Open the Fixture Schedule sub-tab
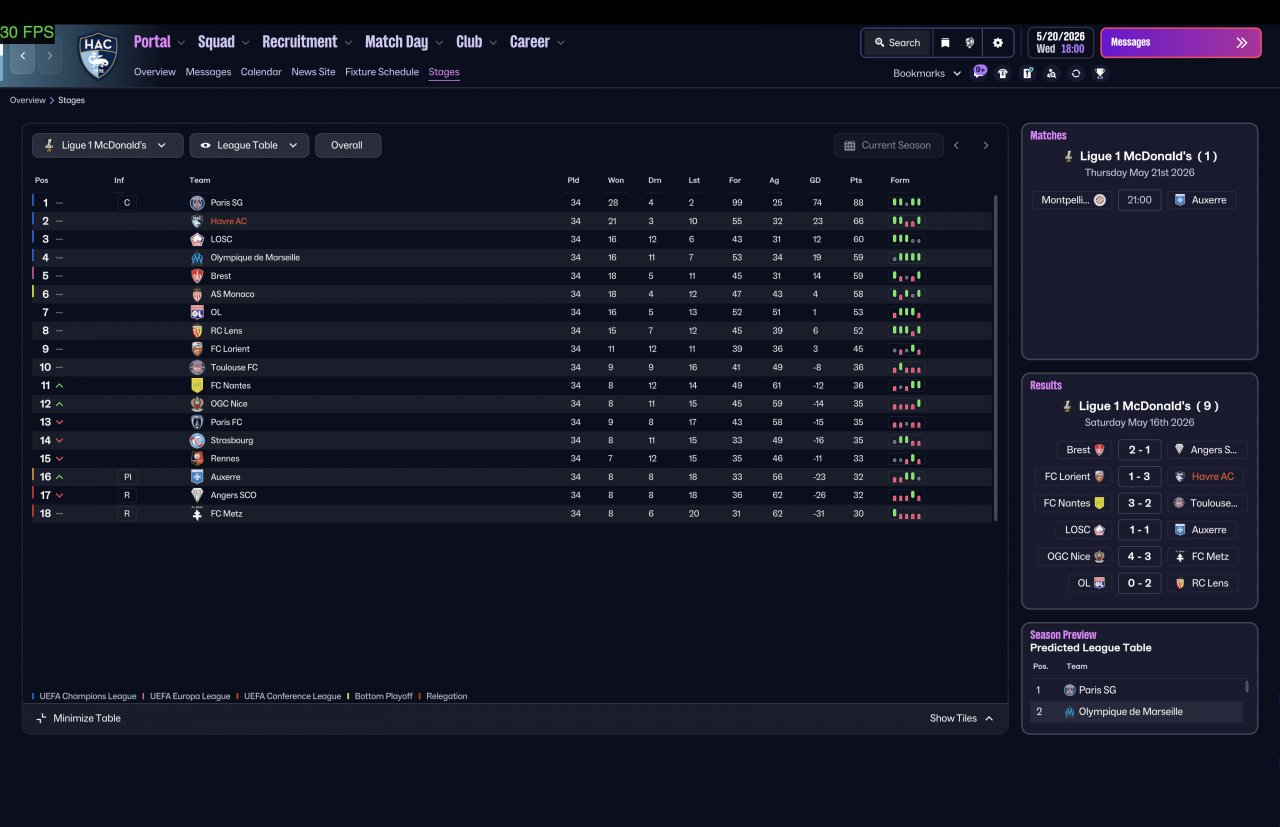 coord(382,72)
